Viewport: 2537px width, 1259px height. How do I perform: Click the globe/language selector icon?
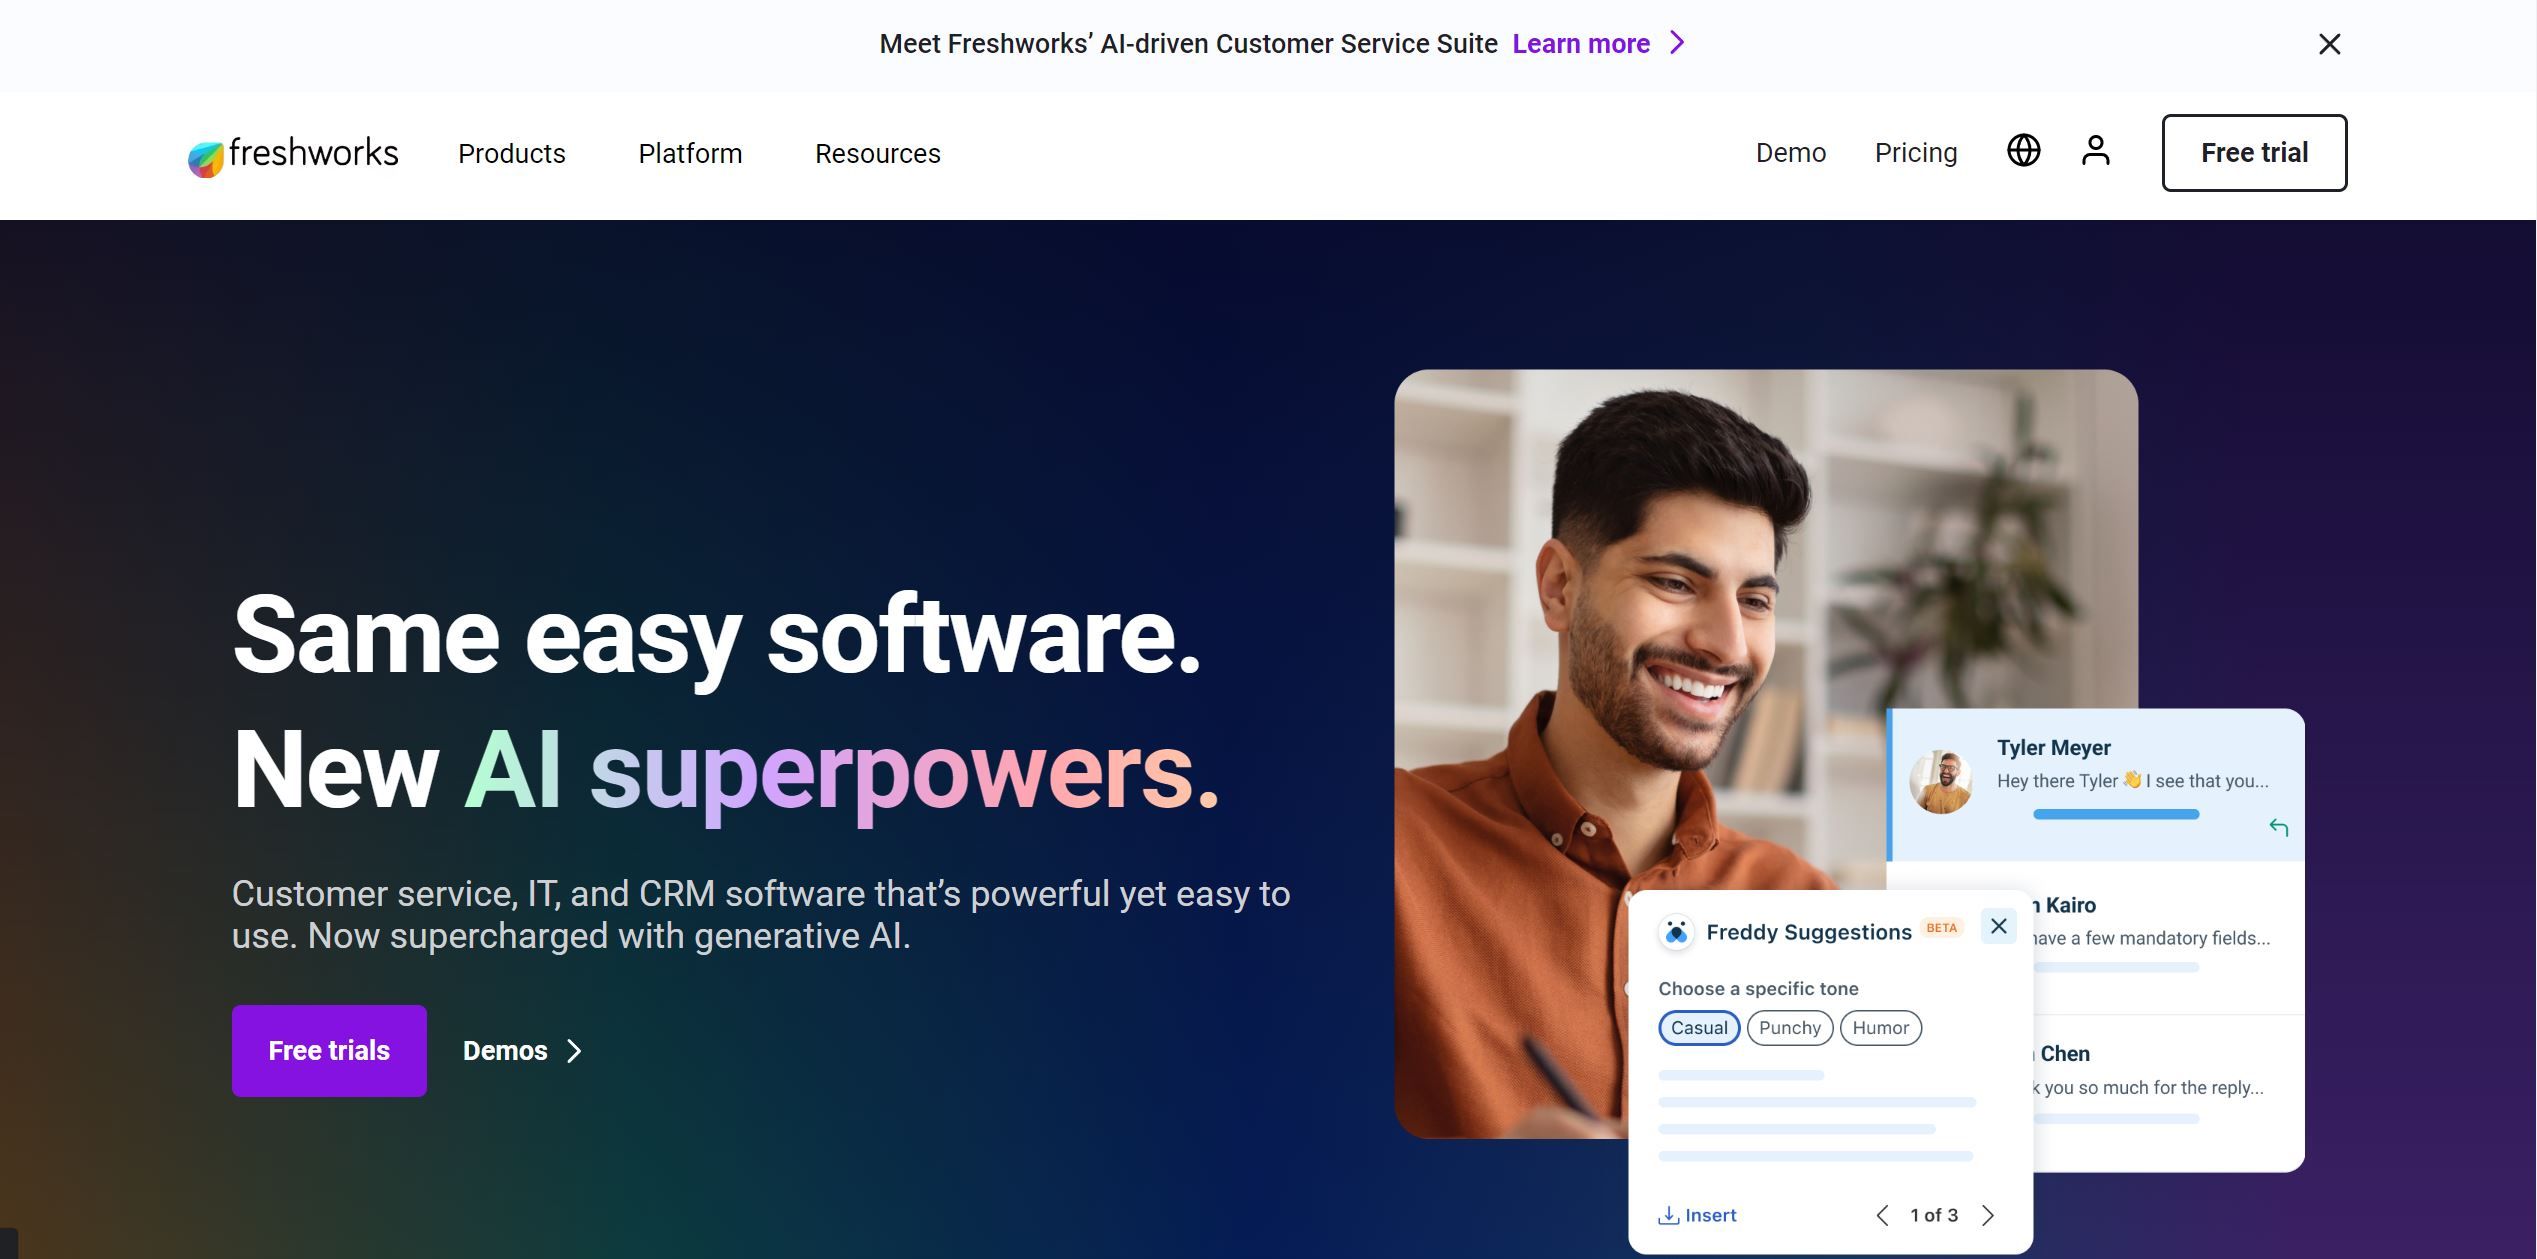point(2024,150)
